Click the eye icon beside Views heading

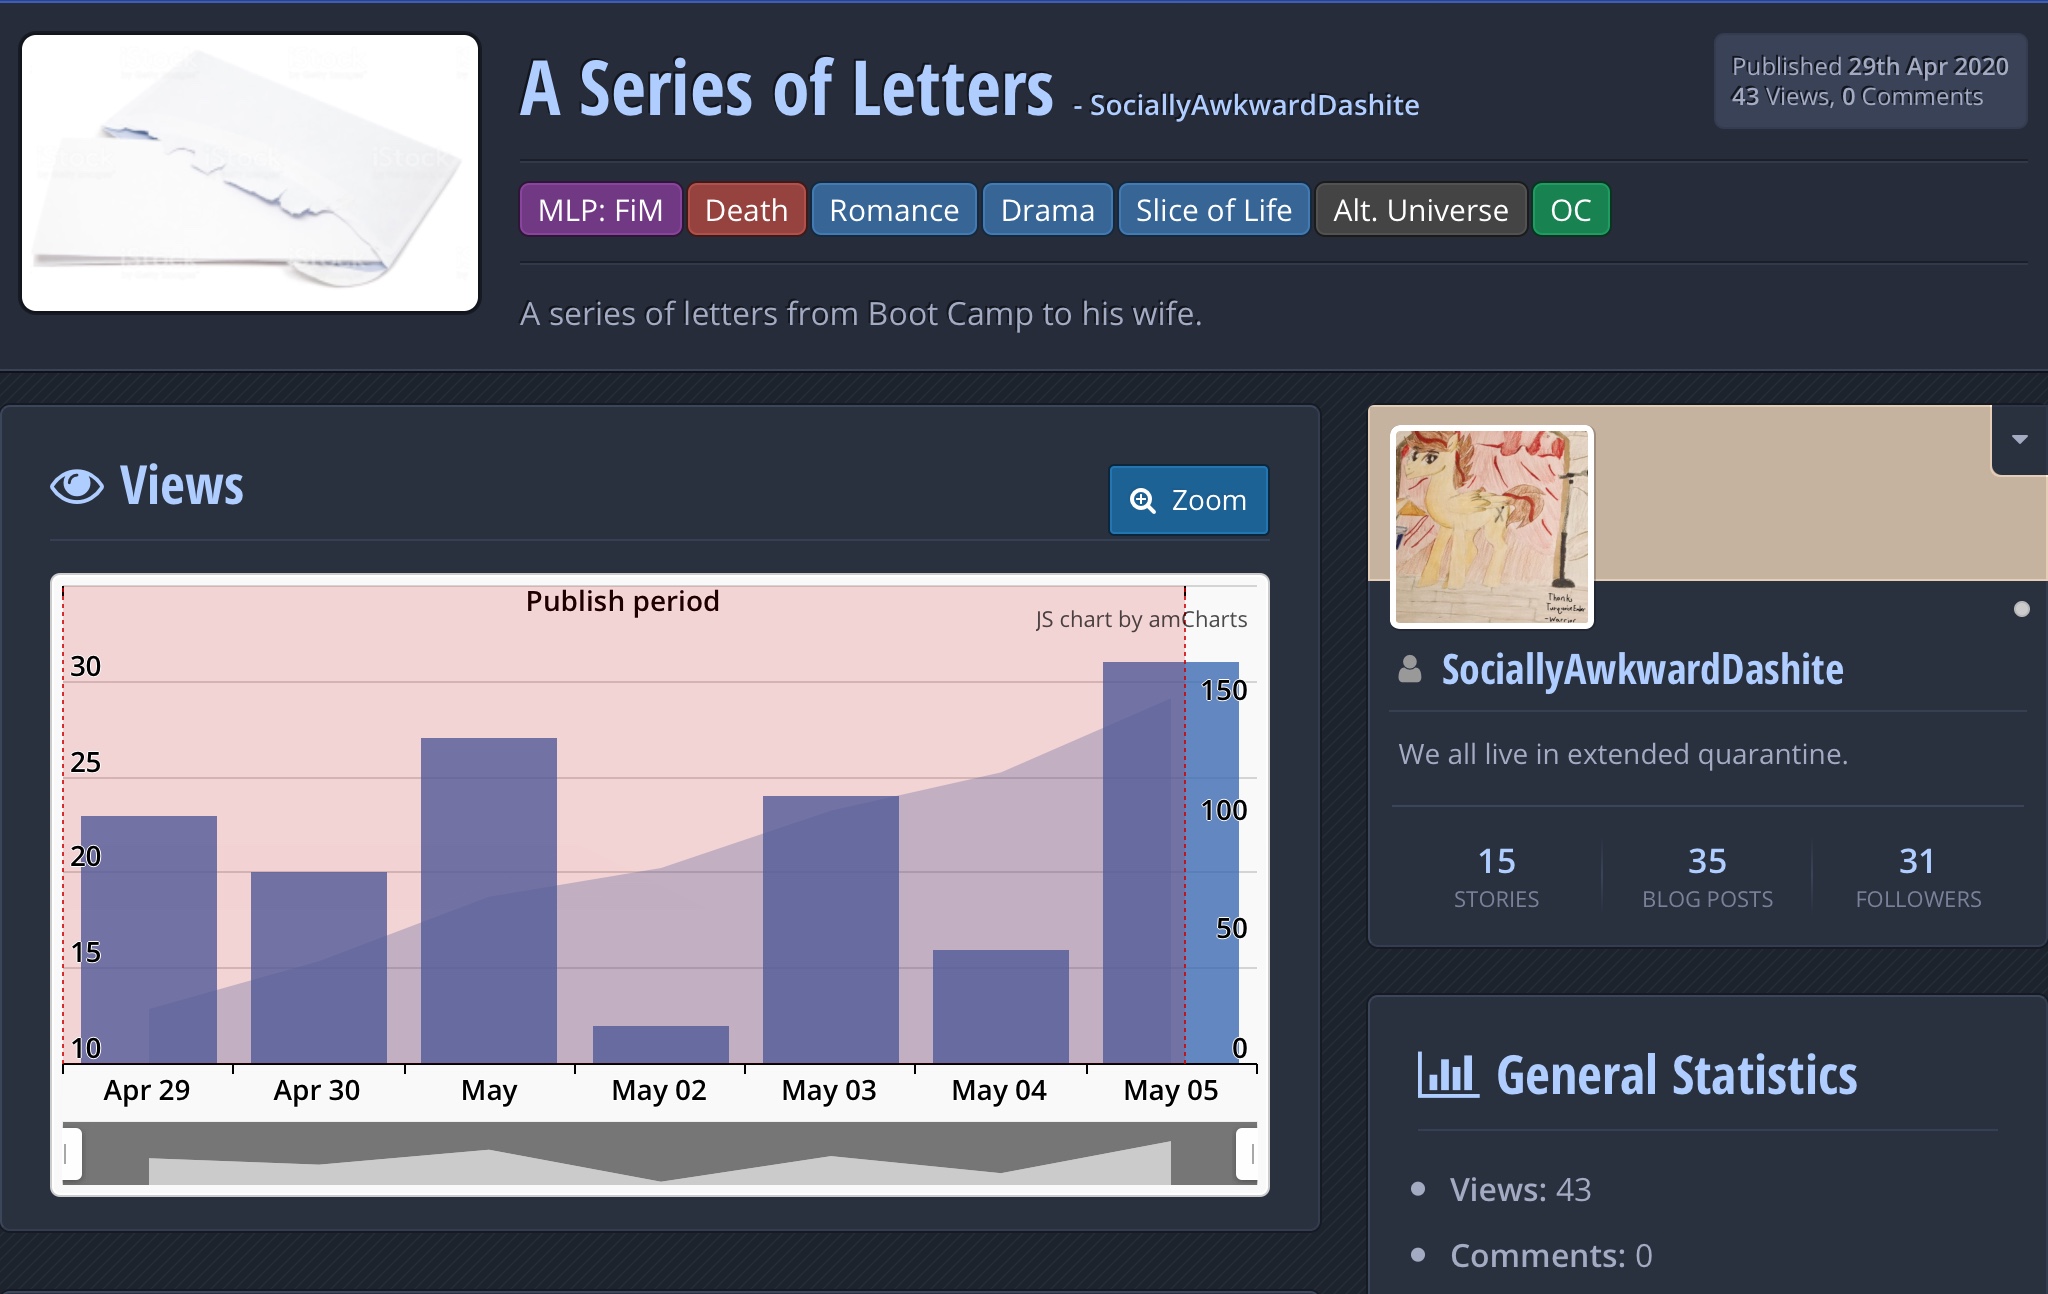pyautogui.click(x=77, y=486)
